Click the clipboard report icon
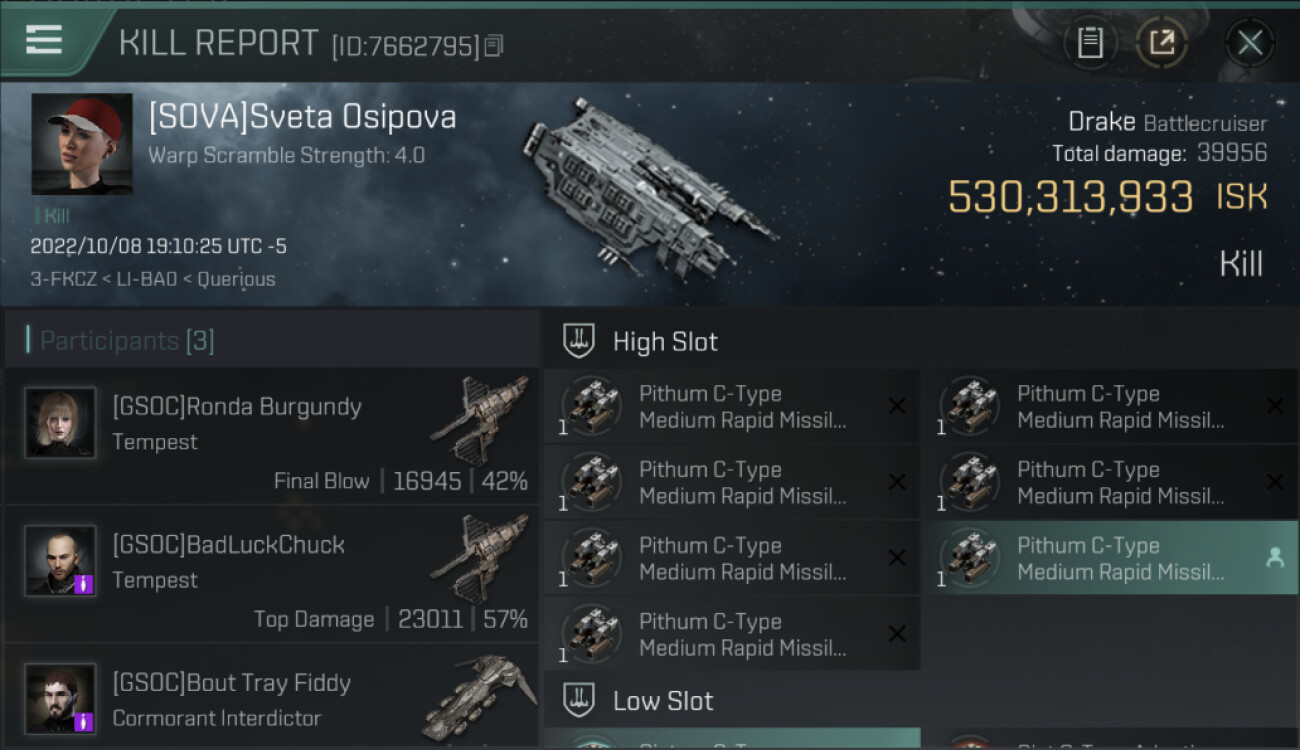The width and height of the screenshot is (1300, 750). pos(1090,43)
